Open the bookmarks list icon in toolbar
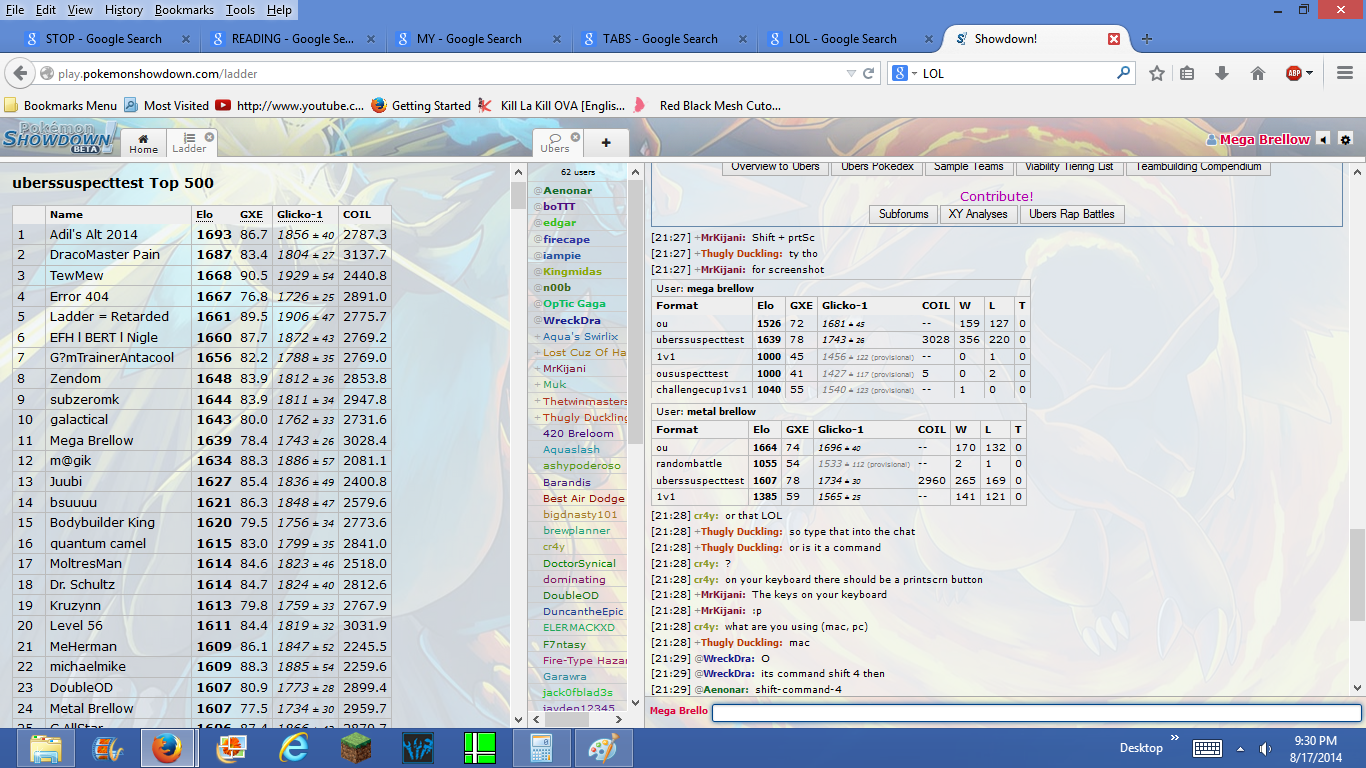This screenshot has height=768, width=1366. pos(1187,73)
